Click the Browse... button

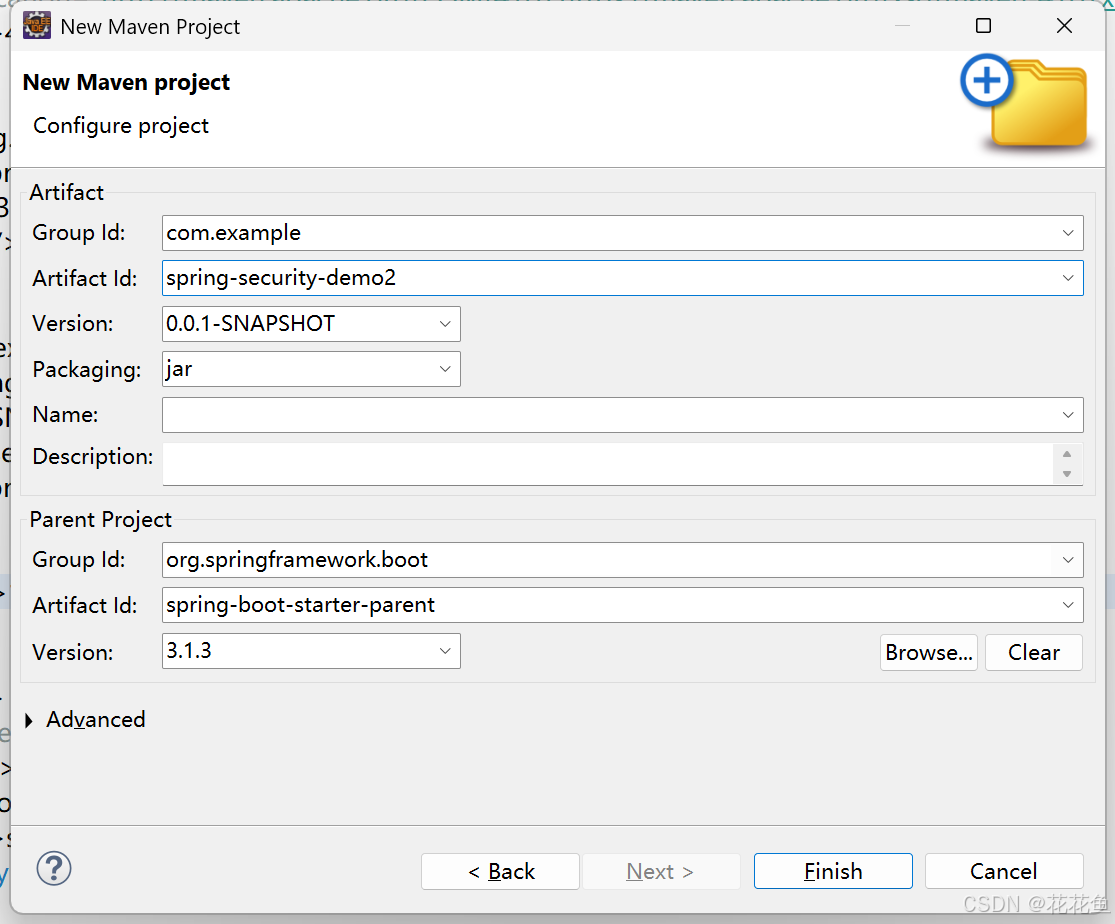[929, 652]
